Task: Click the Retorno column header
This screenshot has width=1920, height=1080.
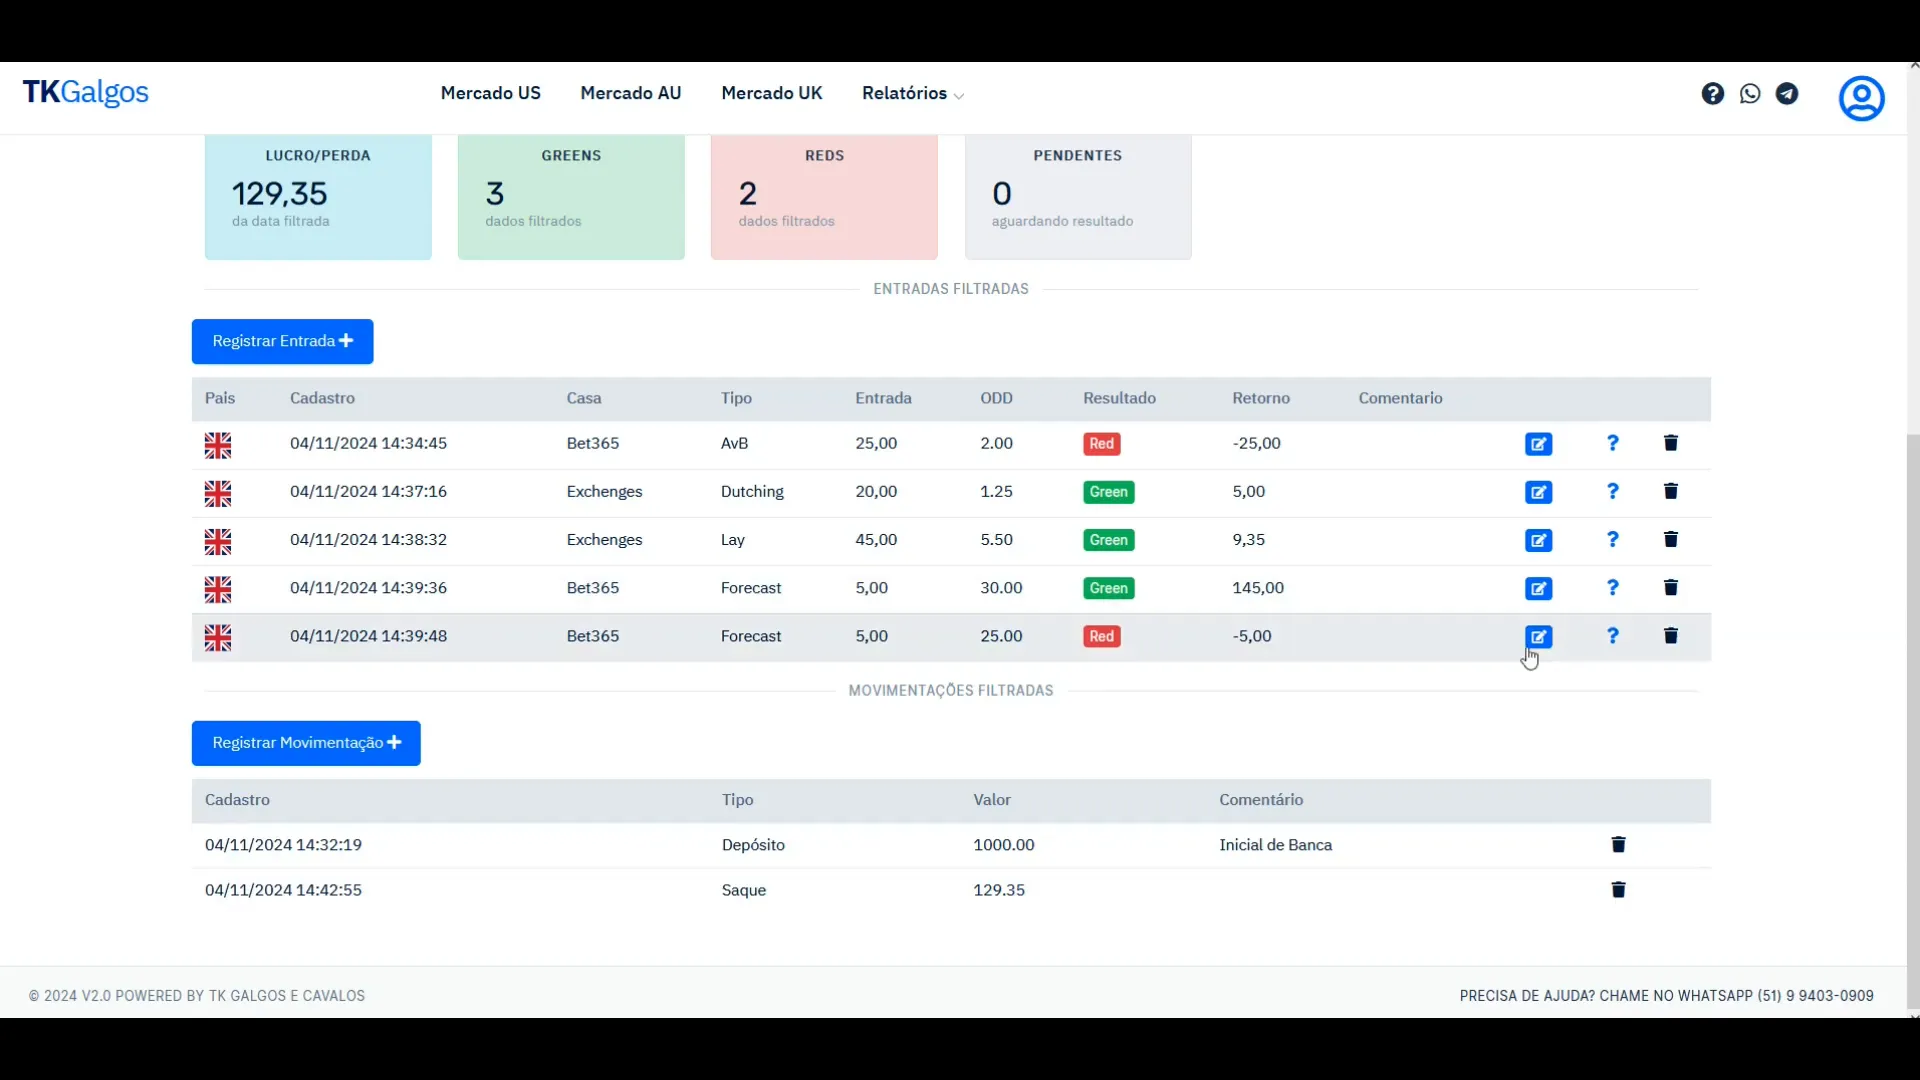Action: coord(1260,398)
